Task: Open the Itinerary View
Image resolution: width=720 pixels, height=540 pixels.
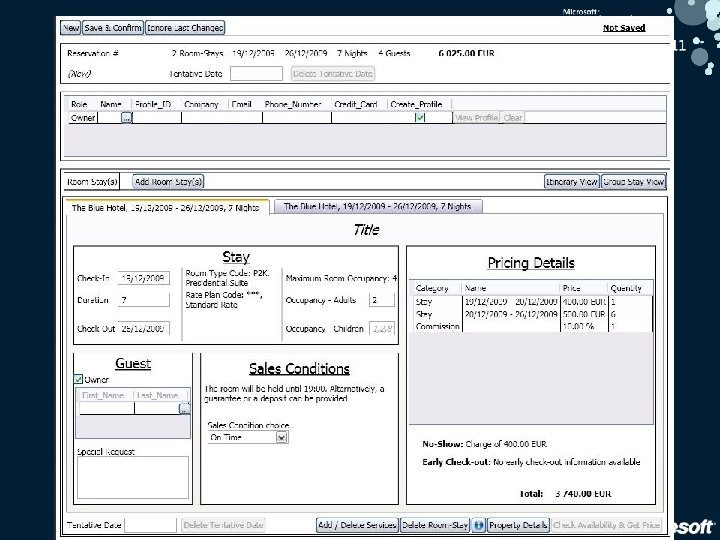Action: pos(572,181)
